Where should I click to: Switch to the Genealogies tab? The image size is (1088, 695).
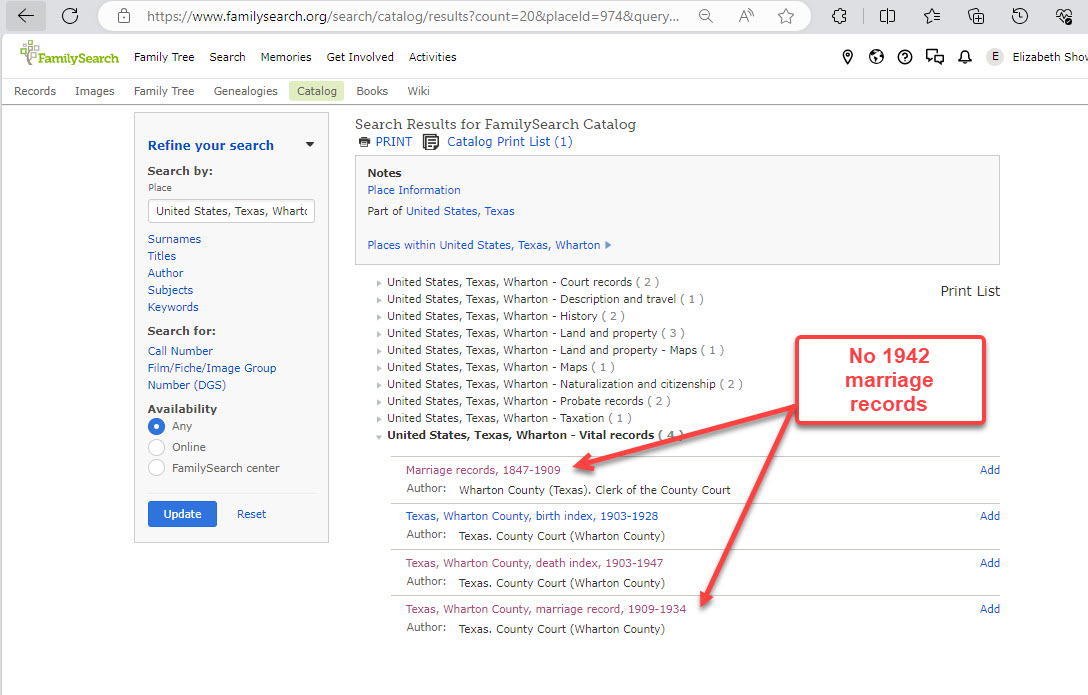tap(246, 91)
